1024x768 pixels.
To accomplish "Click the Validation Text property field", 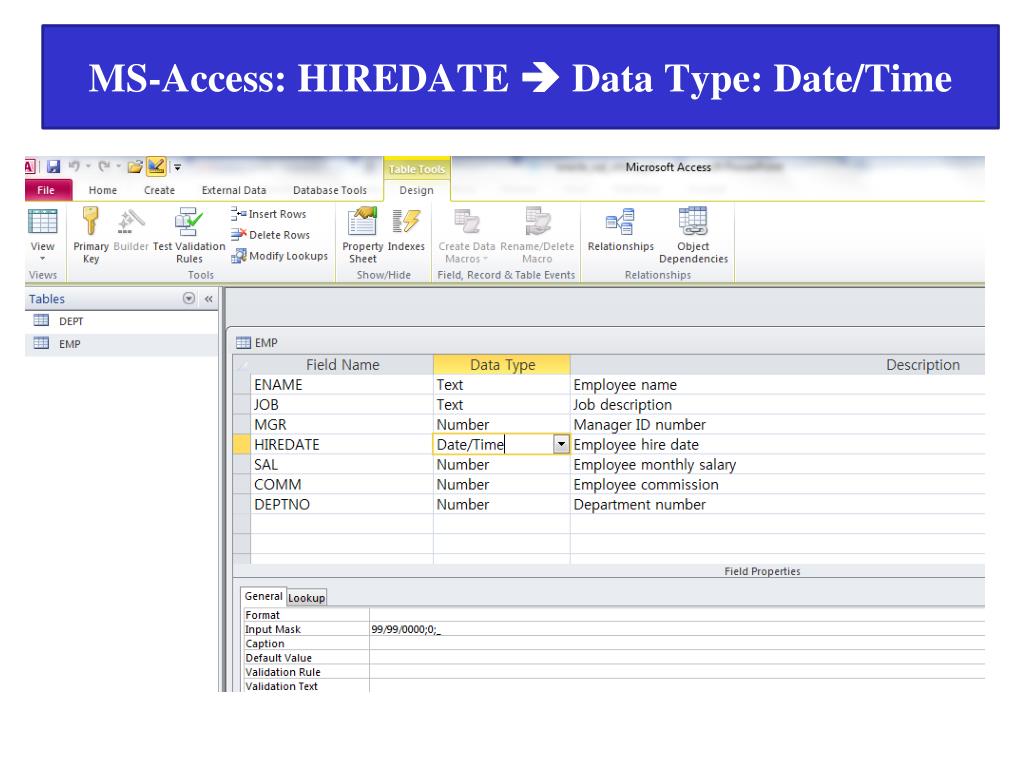I will click(677, 686).
